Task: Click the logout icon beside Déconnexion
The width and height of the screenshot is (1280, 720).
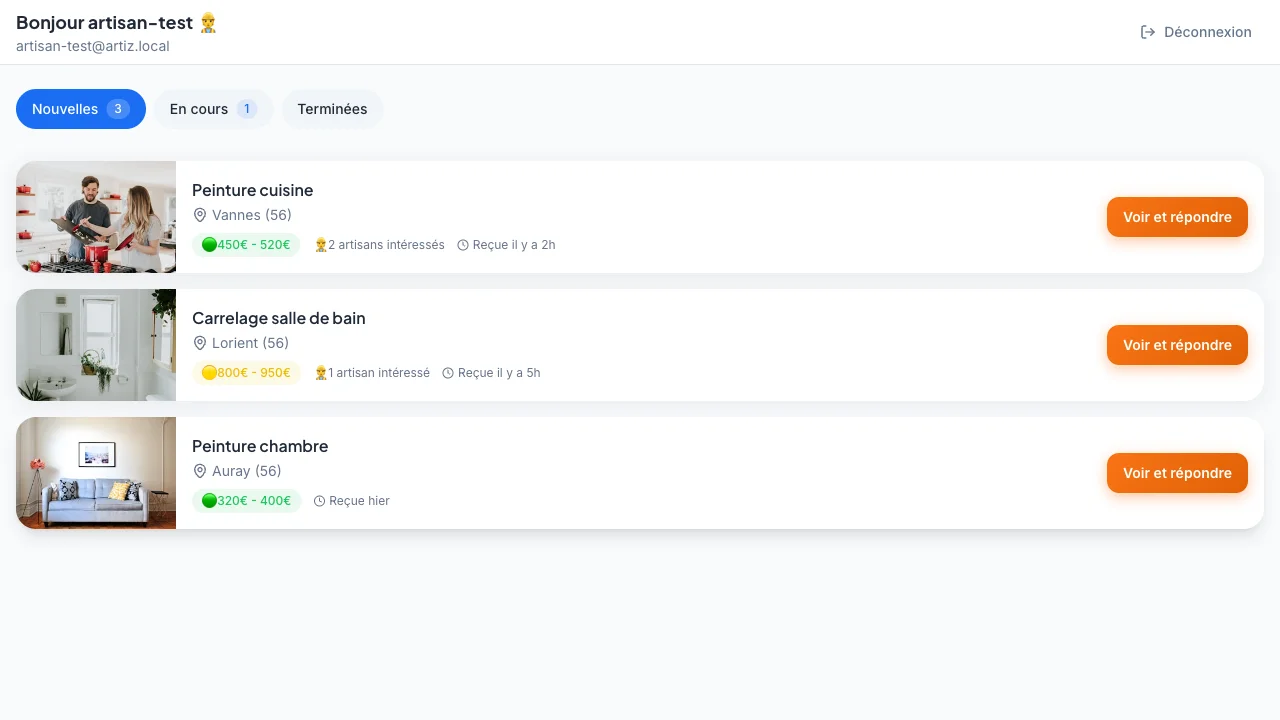Action: pyautogui.click(x=1148, y=32)
